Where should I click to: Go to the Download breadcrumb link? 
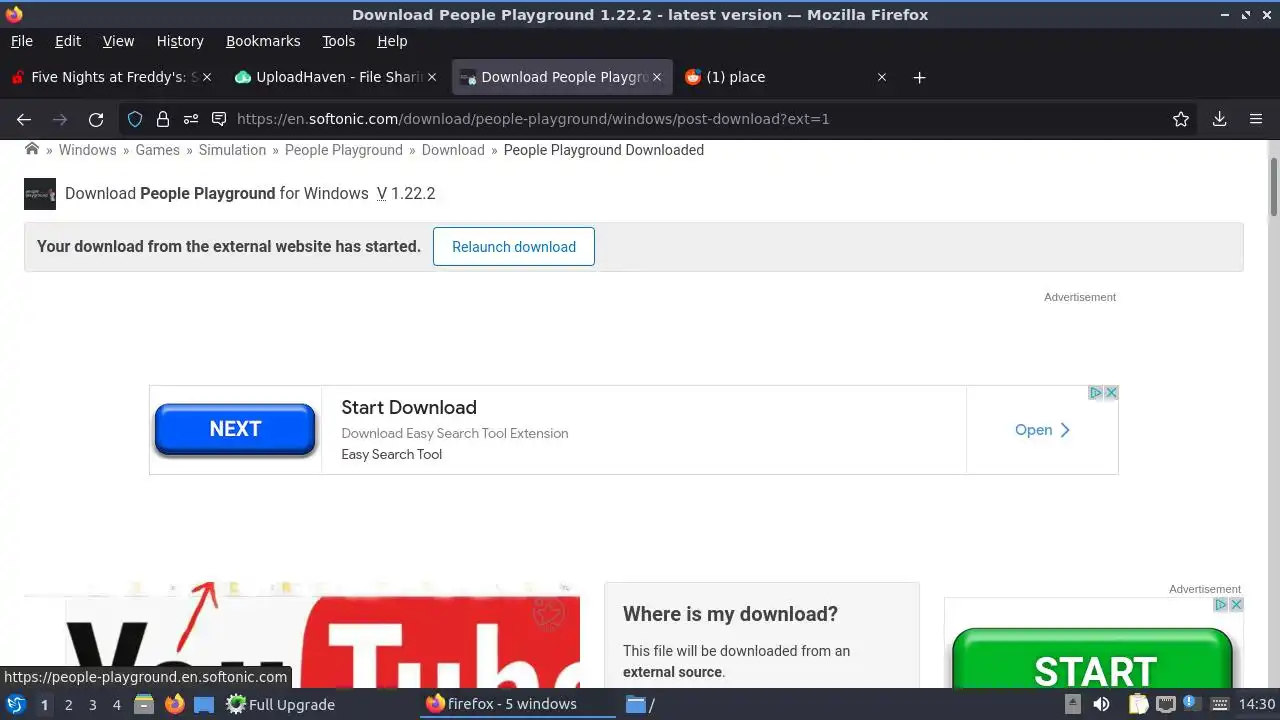tap(453, 150)
